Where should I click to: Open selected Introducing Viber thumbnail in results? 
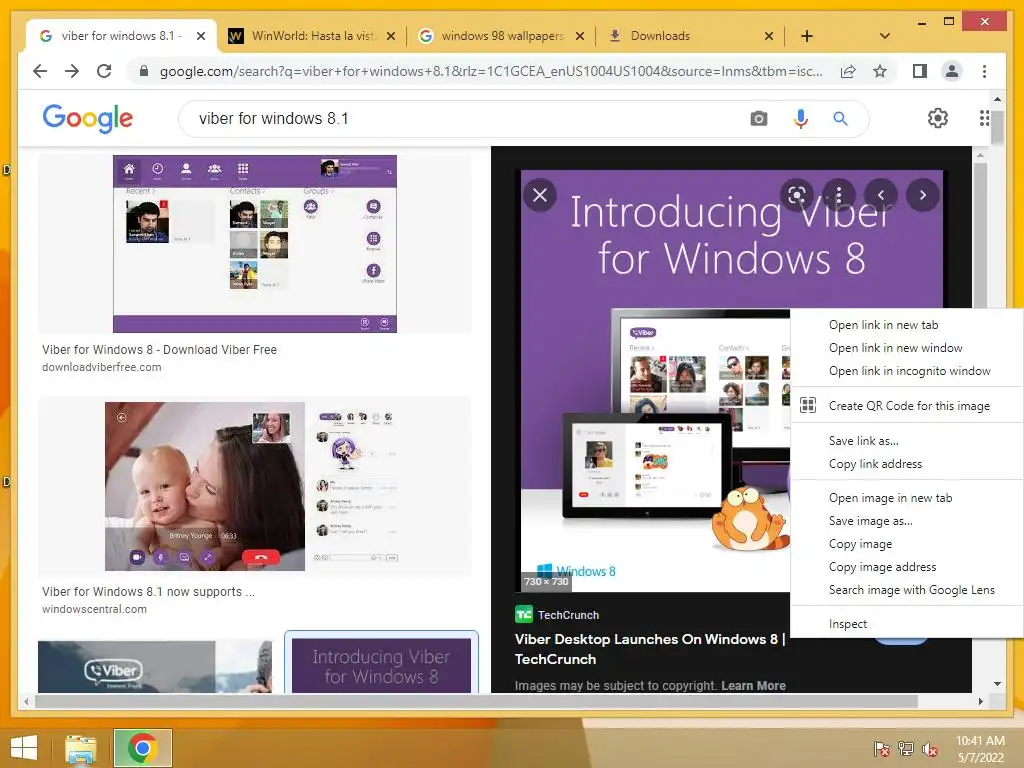click(381, 665)
